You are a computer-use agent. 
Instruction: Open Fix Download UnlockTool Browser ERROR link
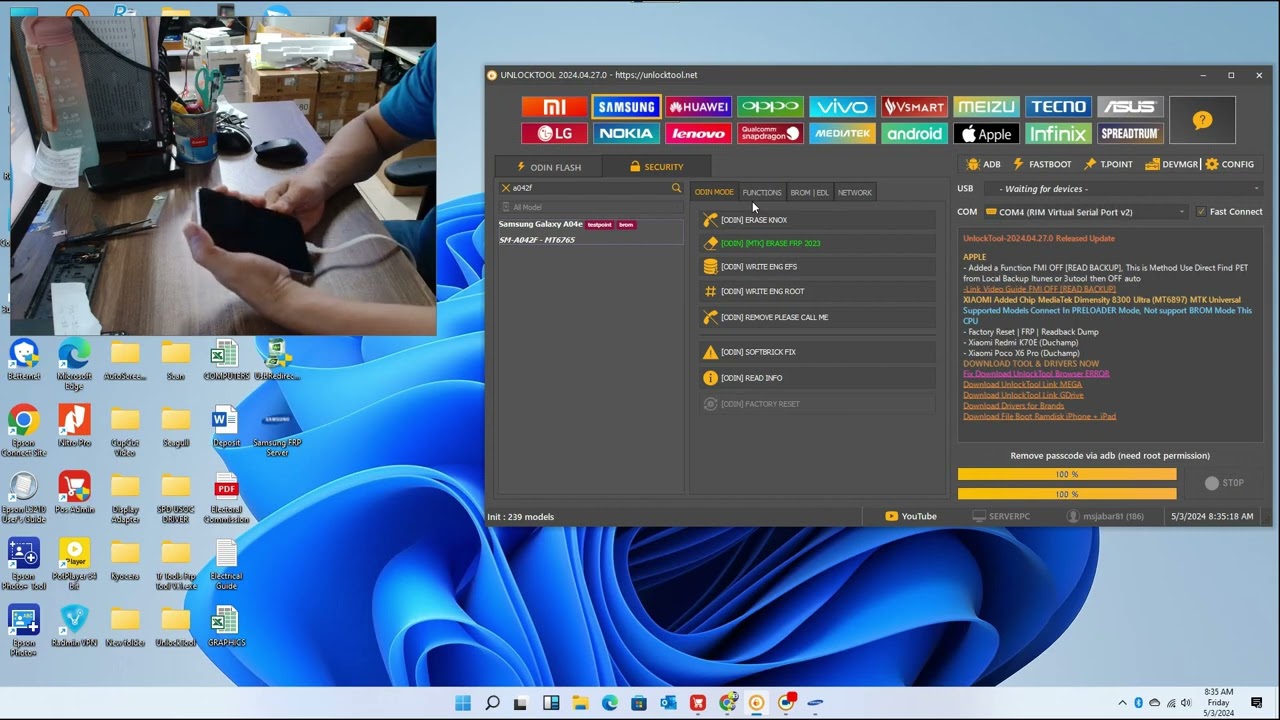point(1036,374)
